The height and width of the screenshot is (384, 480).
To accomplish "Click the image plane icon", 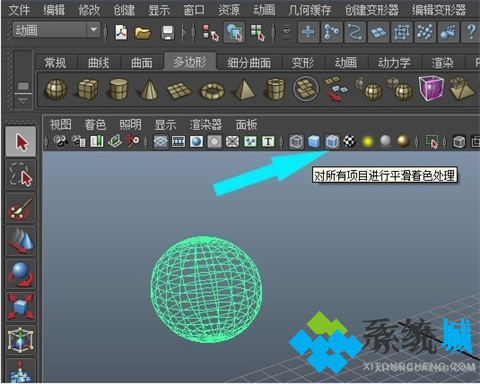I will pyautogui.click(x=115, y=142).
